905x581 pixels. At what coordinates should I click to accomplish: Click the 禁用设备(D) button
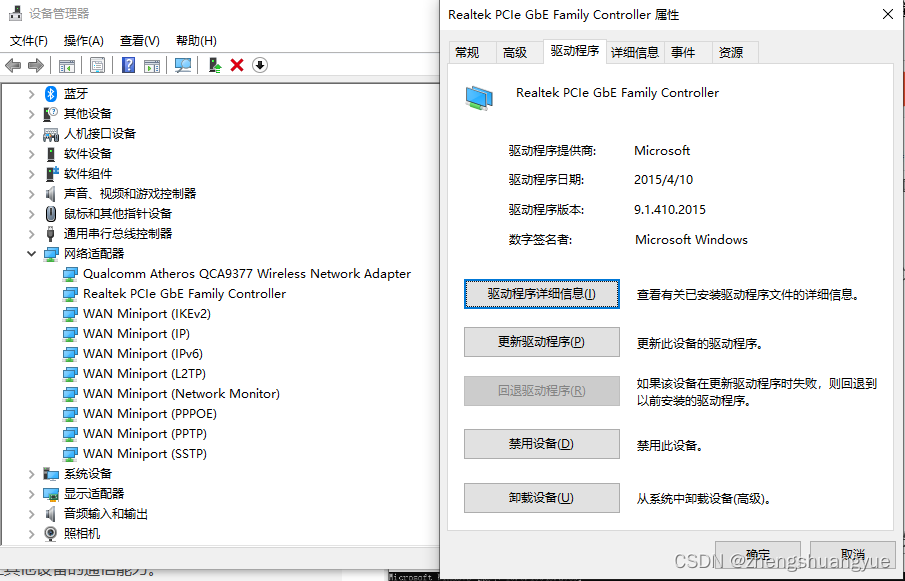tap(541, 444)
